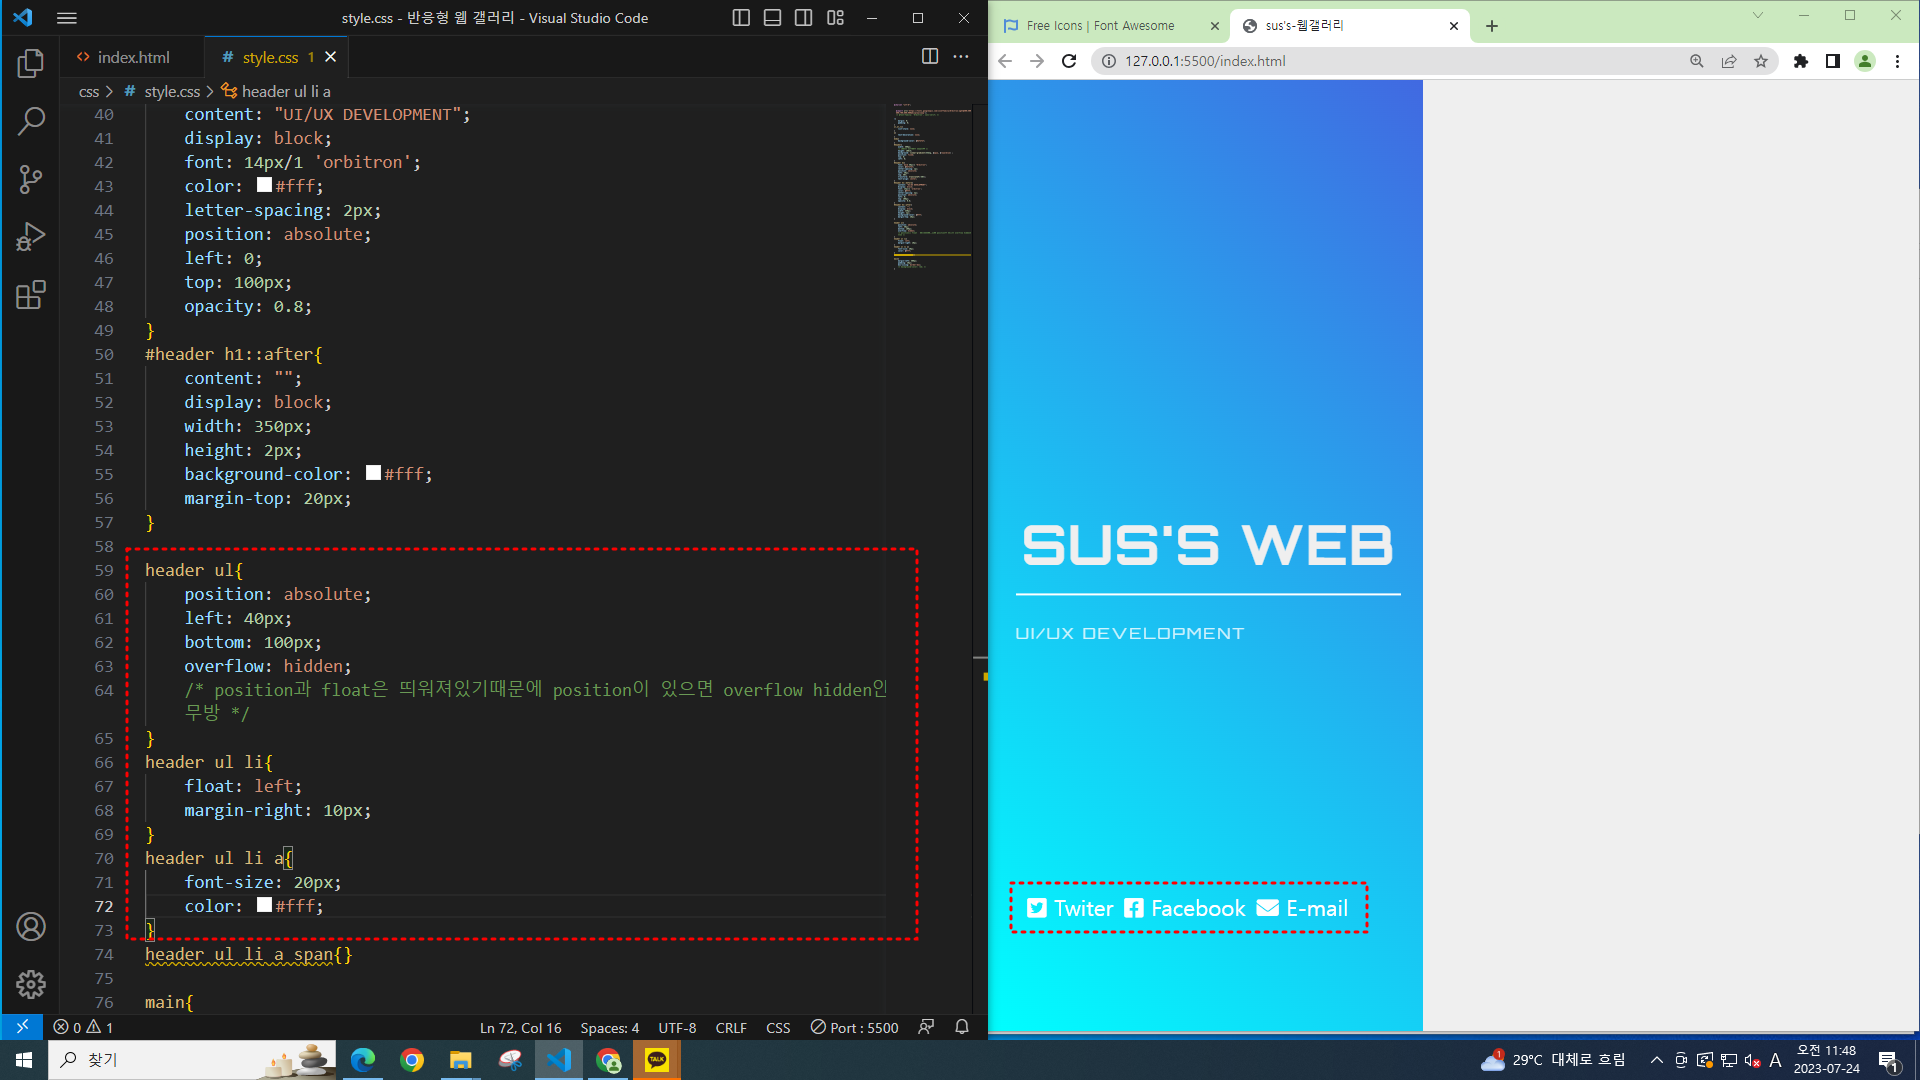The width and height of the screenshot is (1920, 1080).
Task: Click the browser address bar URL
Action: [1205, 61]
